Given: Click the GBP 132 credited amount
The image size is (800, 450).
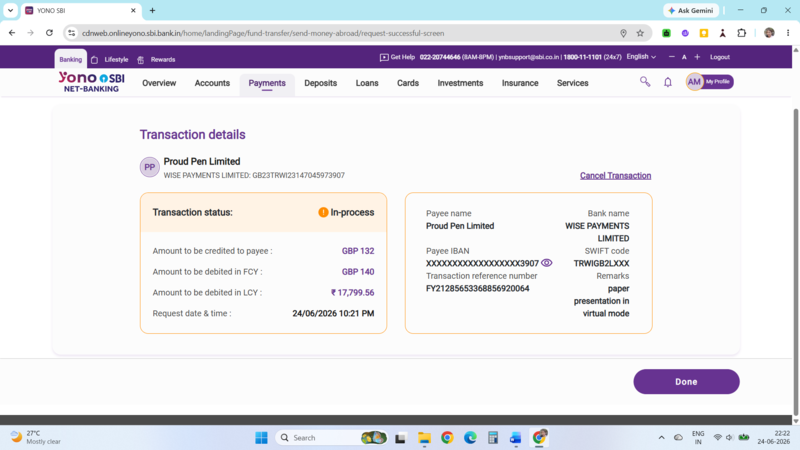Looking at the screenshot, I should [358, 251].
